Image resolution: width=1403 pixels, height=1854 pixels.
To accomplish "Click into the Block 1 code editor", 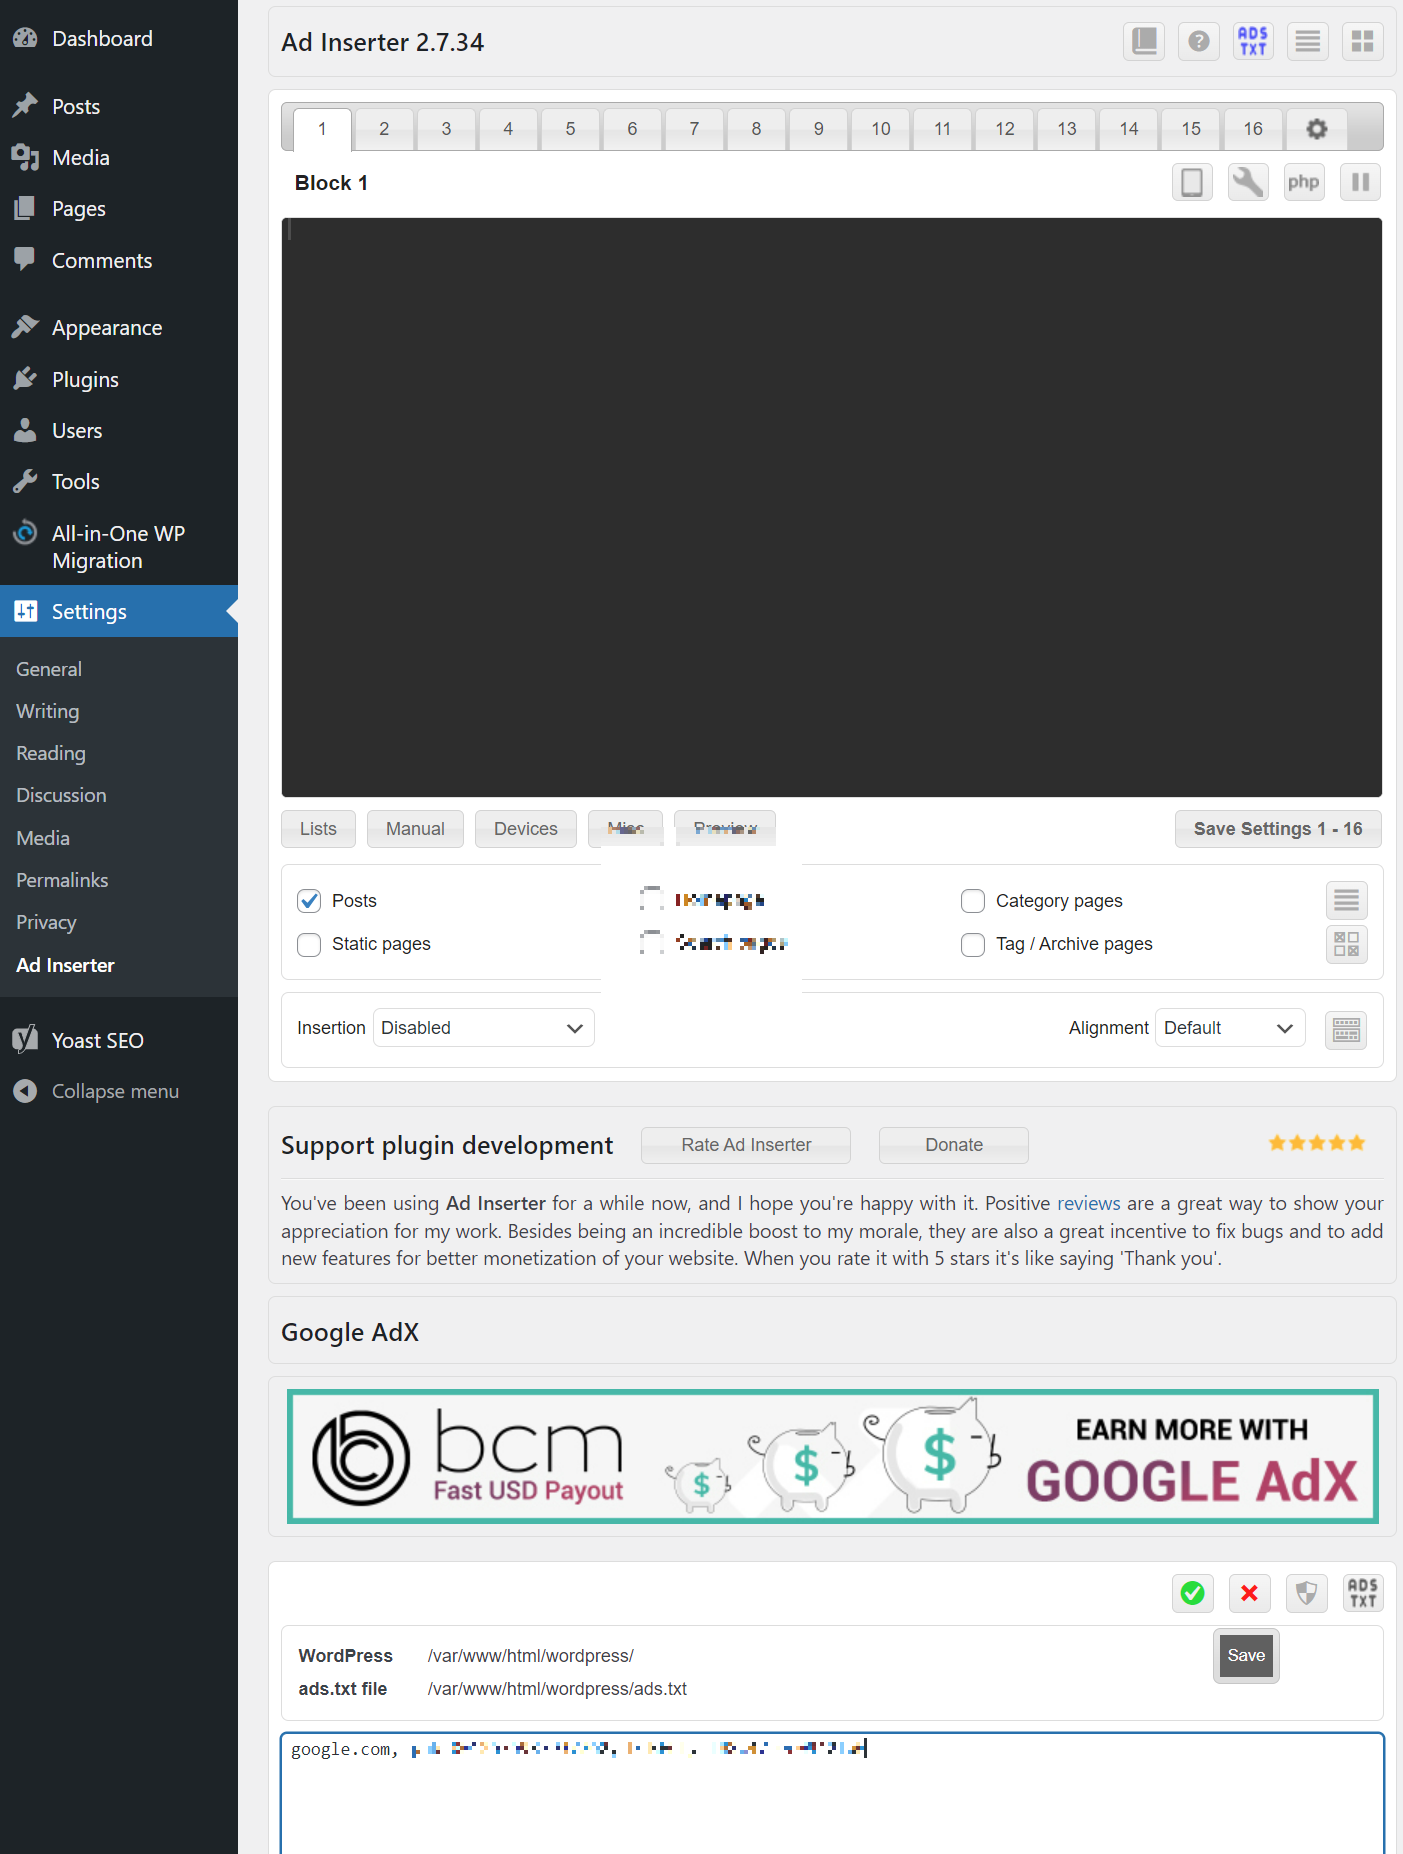I will 831,507.
